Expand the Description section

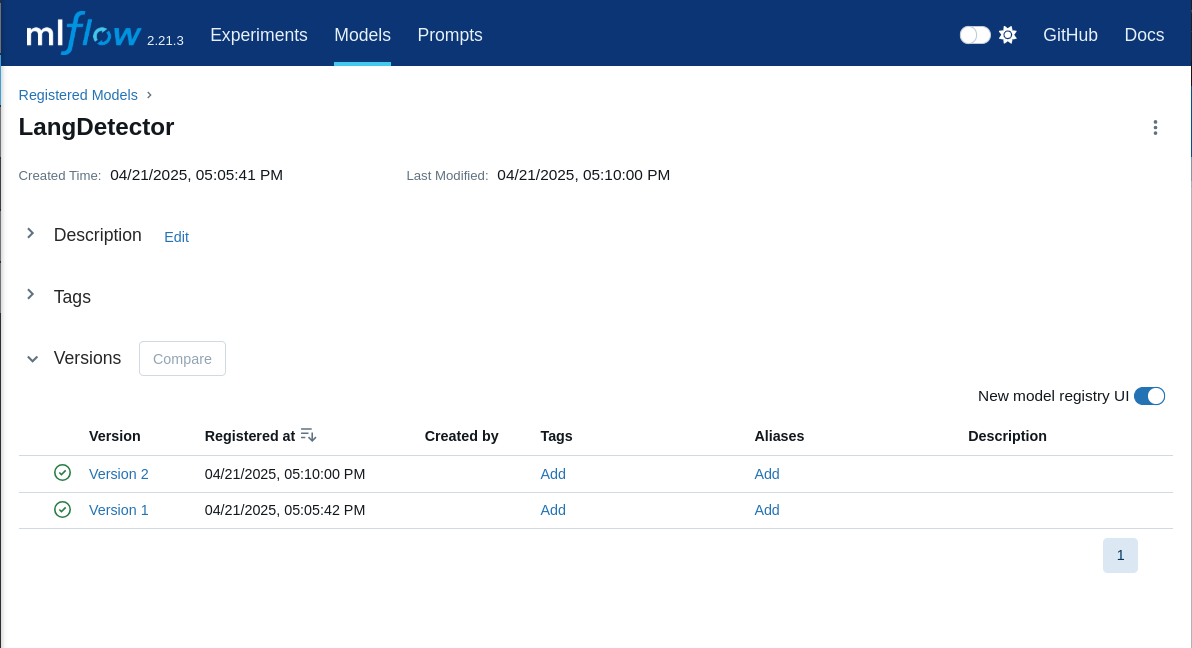tap(31, 234)
